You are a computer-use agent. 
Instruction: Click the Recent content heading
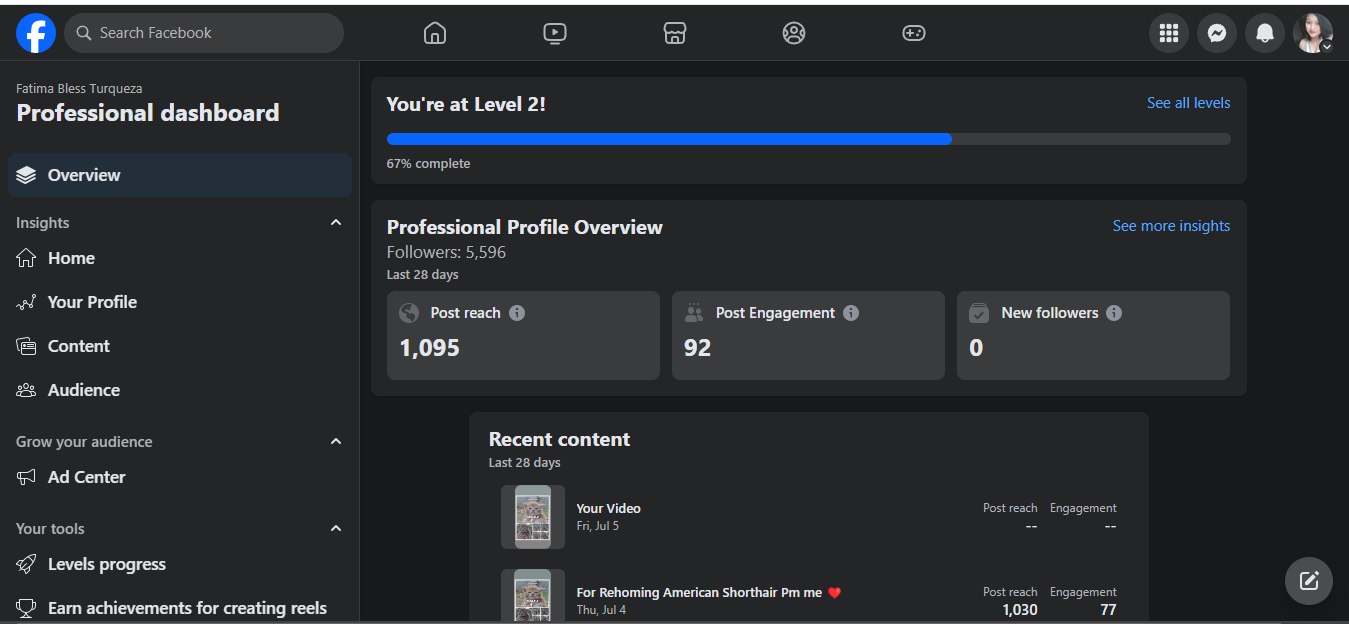point(559,439)
